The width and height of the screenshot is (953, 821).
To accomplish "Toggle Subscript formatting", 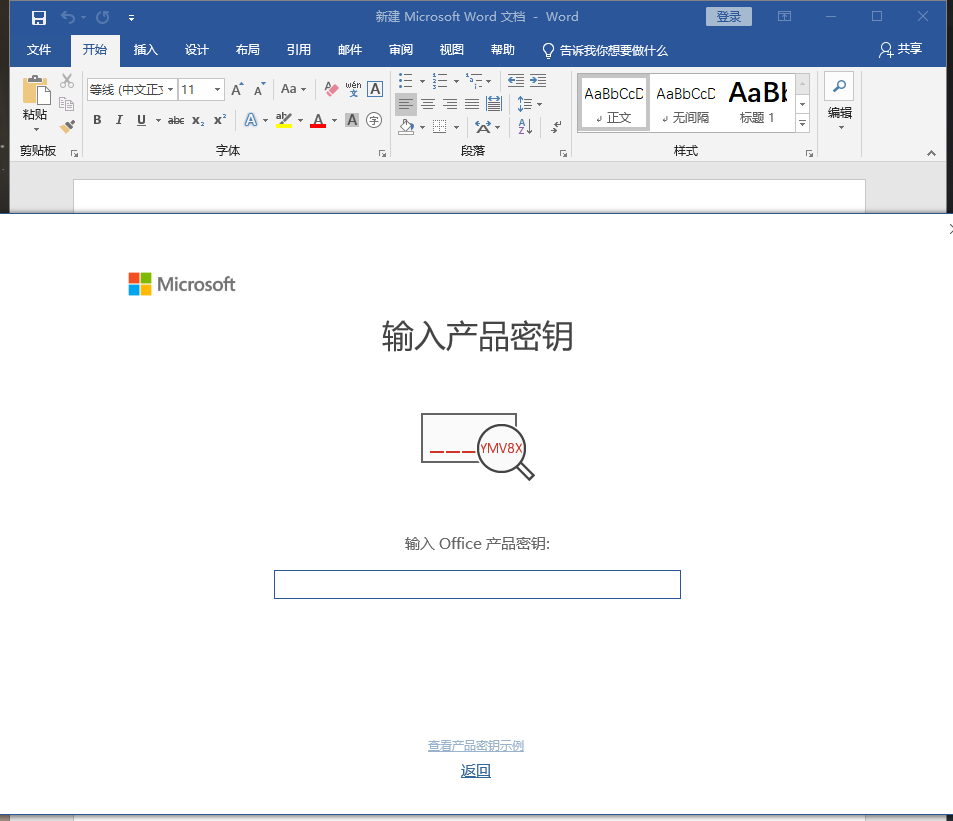I will point(198,120).
